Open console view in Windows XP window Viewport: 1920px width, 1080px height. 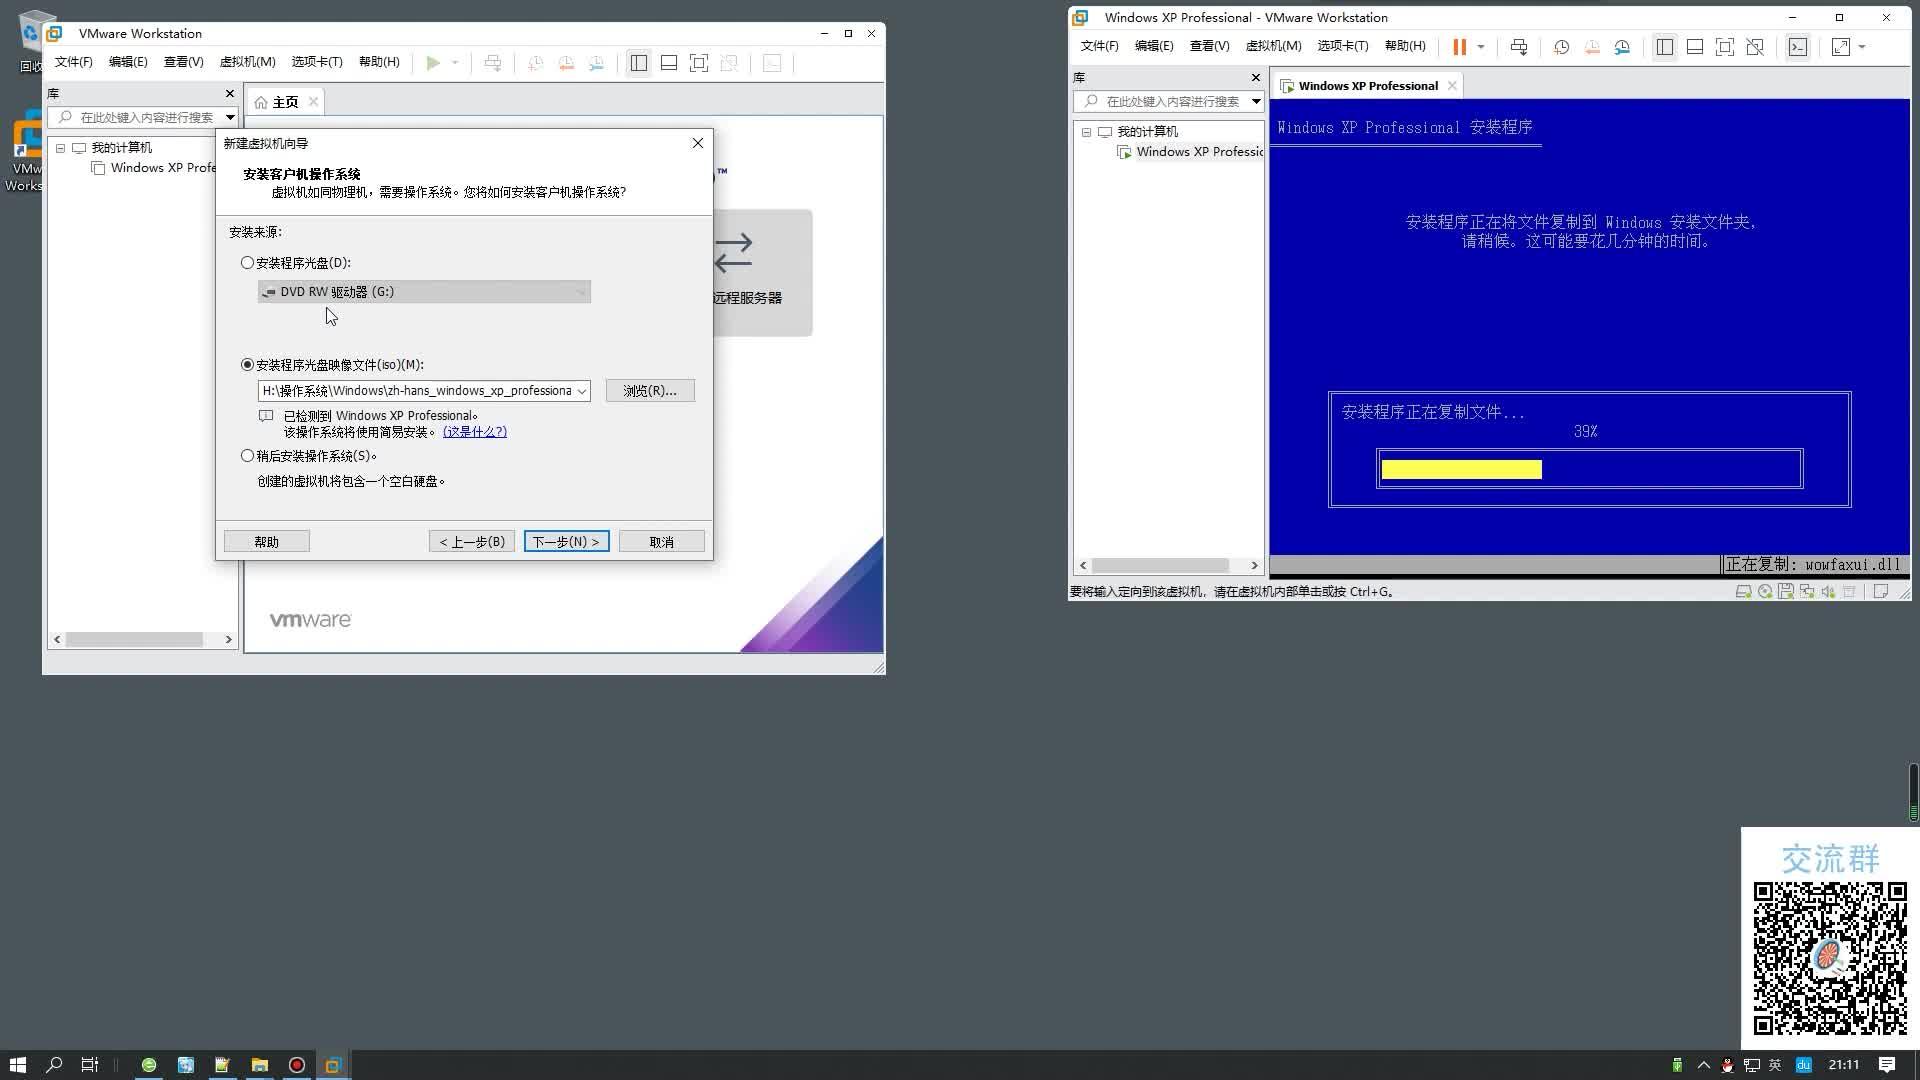[1798, 47]
